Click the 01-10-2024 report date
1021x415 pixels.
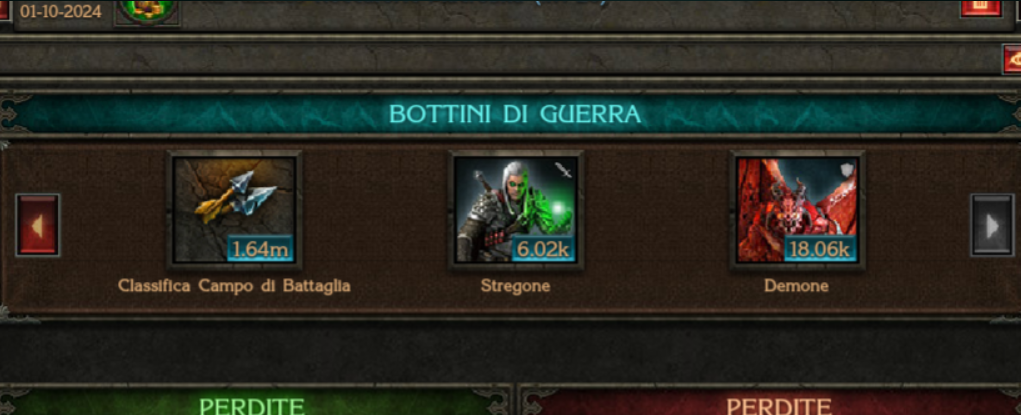tap(61, 11)
